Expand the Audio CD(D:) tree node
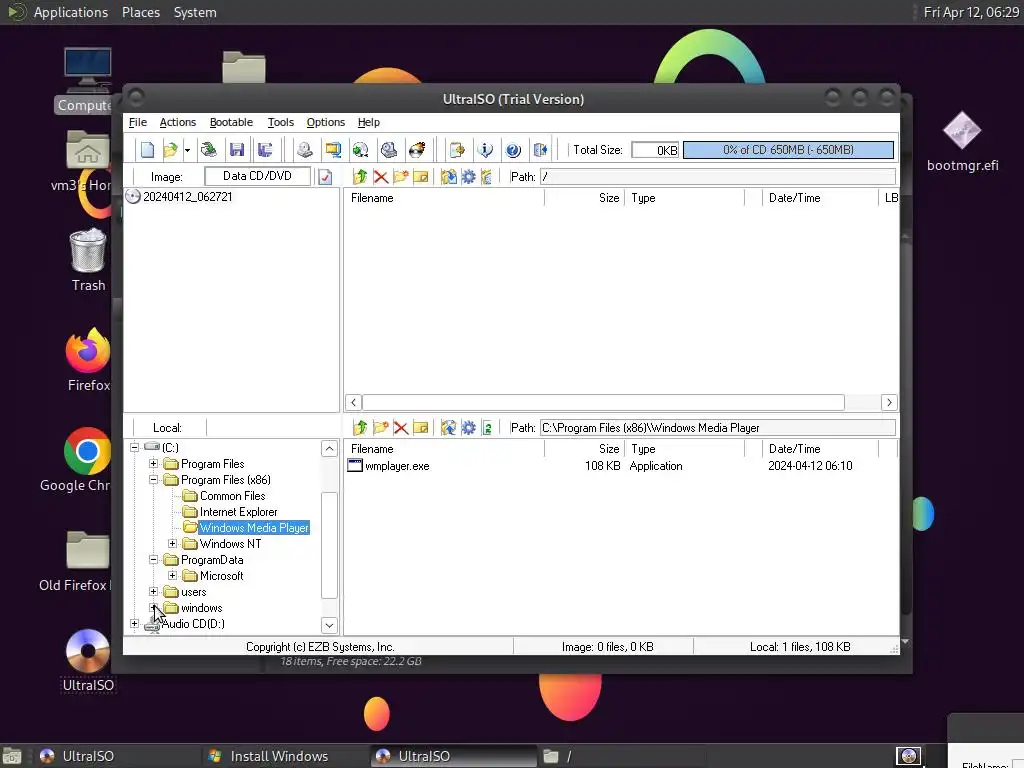The height and width of the screenshot is (768, 1024). [x=135, y=624]
